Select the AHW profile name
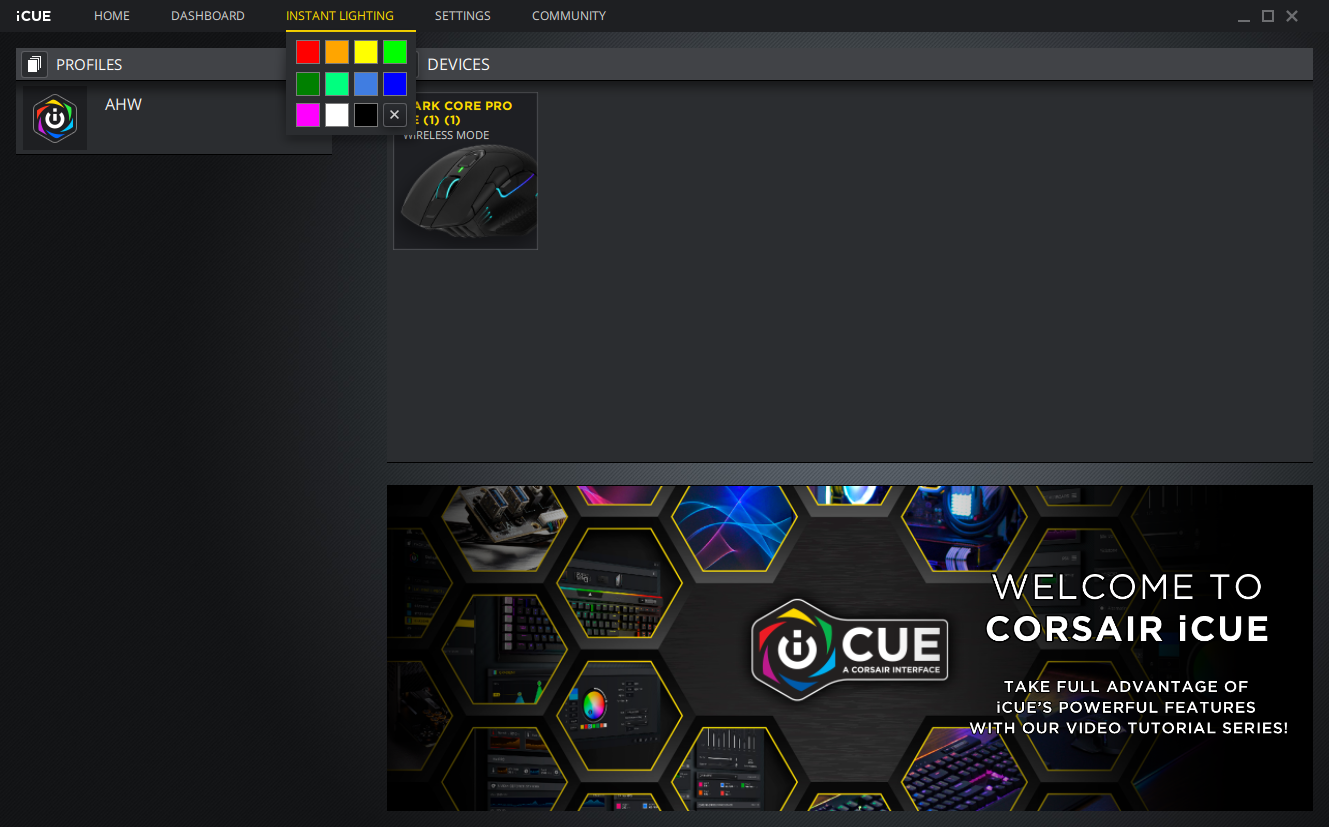Viewport: 1329px width, 827px height. tap(124, 104)
